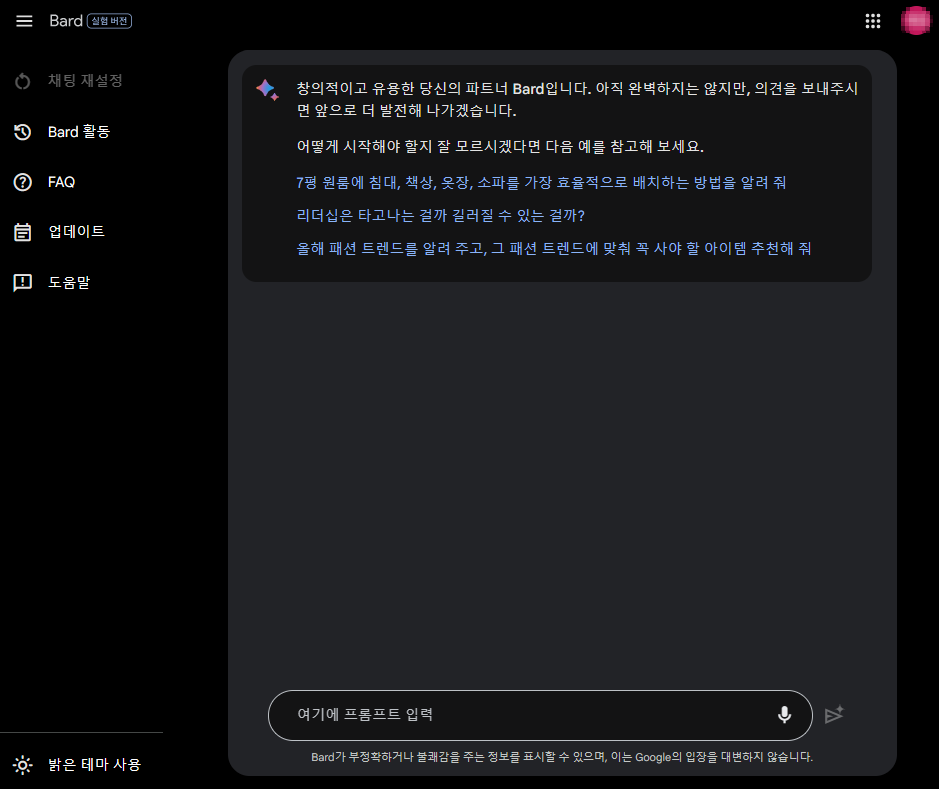Click suggestion about 올해 패션 트렌드
Screen dimensions: 939x789
coord(553,248)
